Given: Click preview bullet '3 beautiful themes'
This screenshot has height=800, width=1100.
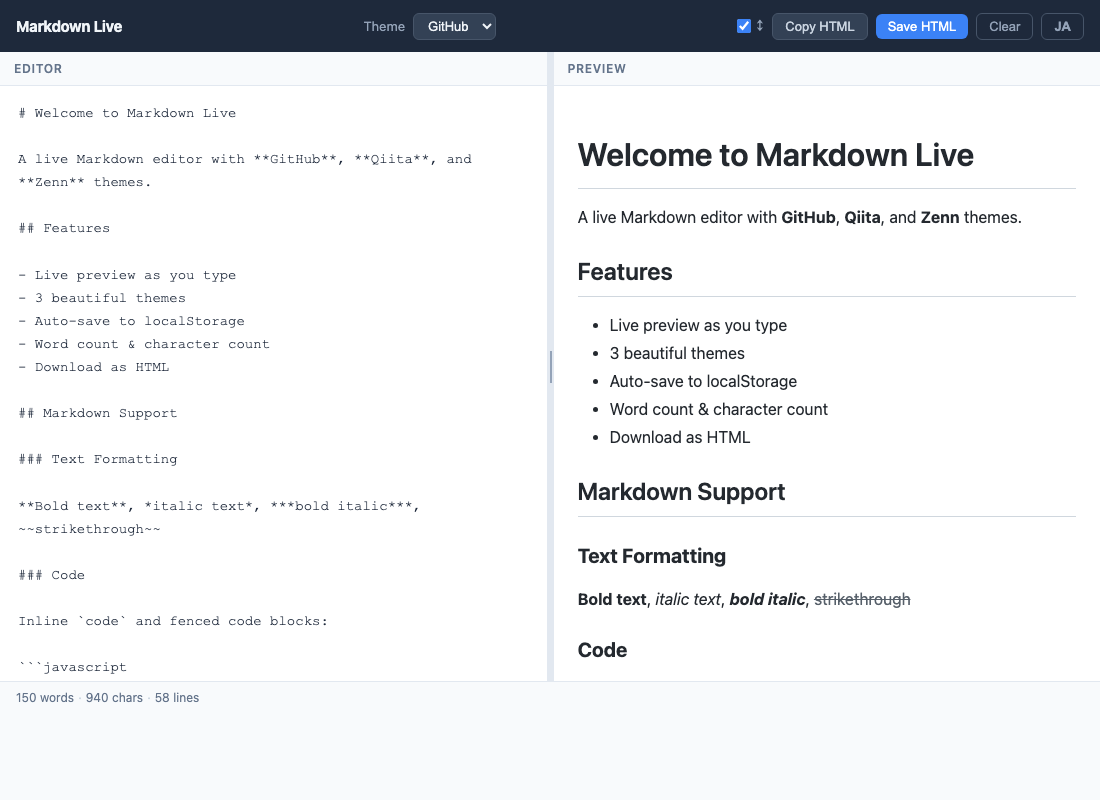Looking at the screenshot, I should [677, 354].
